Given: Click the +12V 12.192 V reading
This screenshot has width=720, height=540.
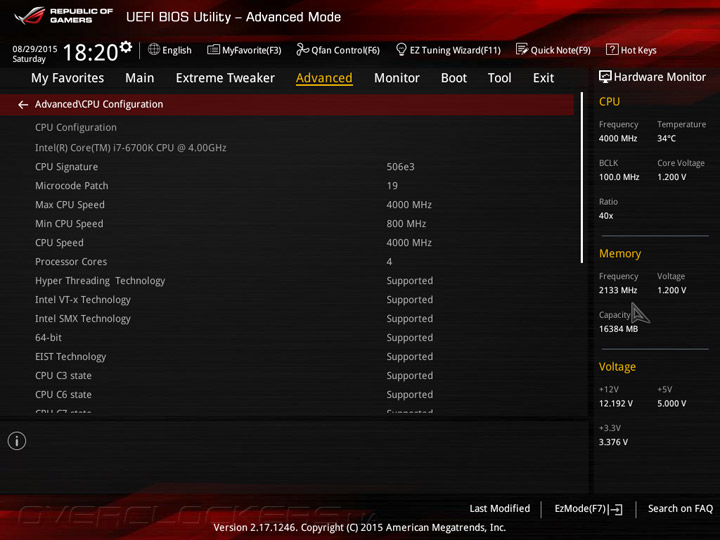Looking at the screenshot, I should click(x=616, y=404).
